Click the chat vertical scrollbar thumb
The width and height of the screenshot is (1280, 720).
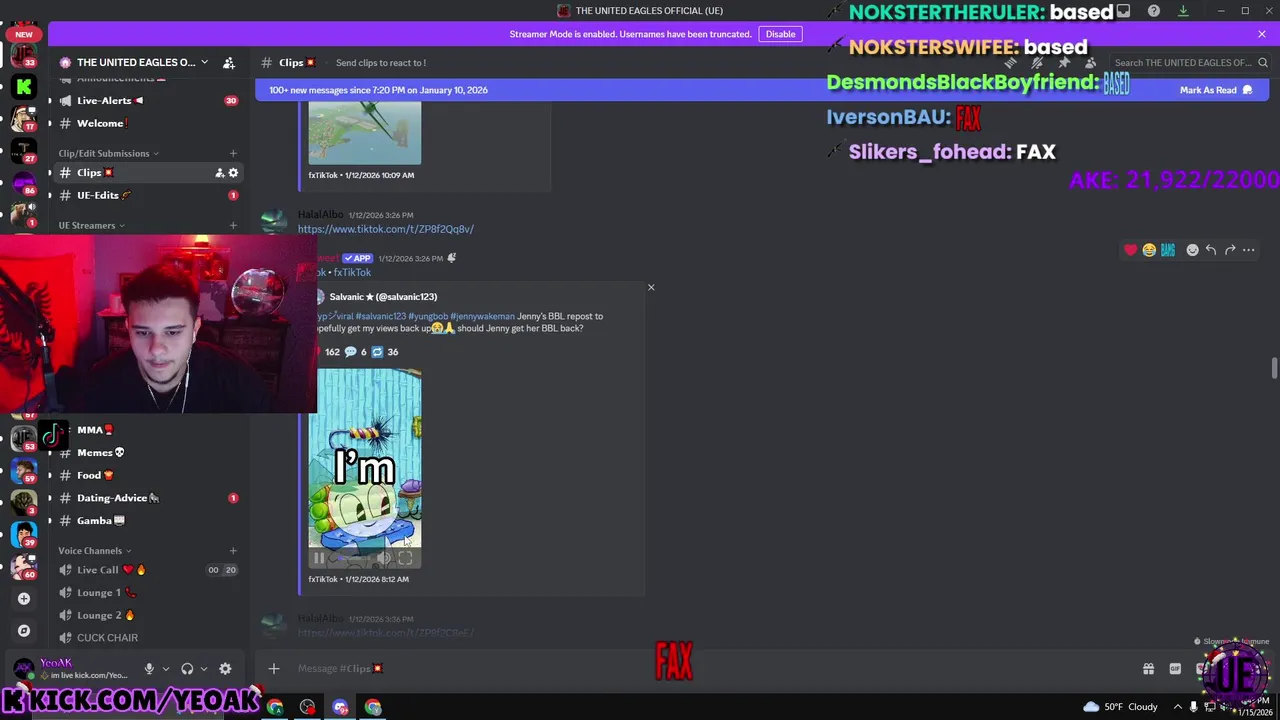pyautogui.click(x=1274, y=368)
